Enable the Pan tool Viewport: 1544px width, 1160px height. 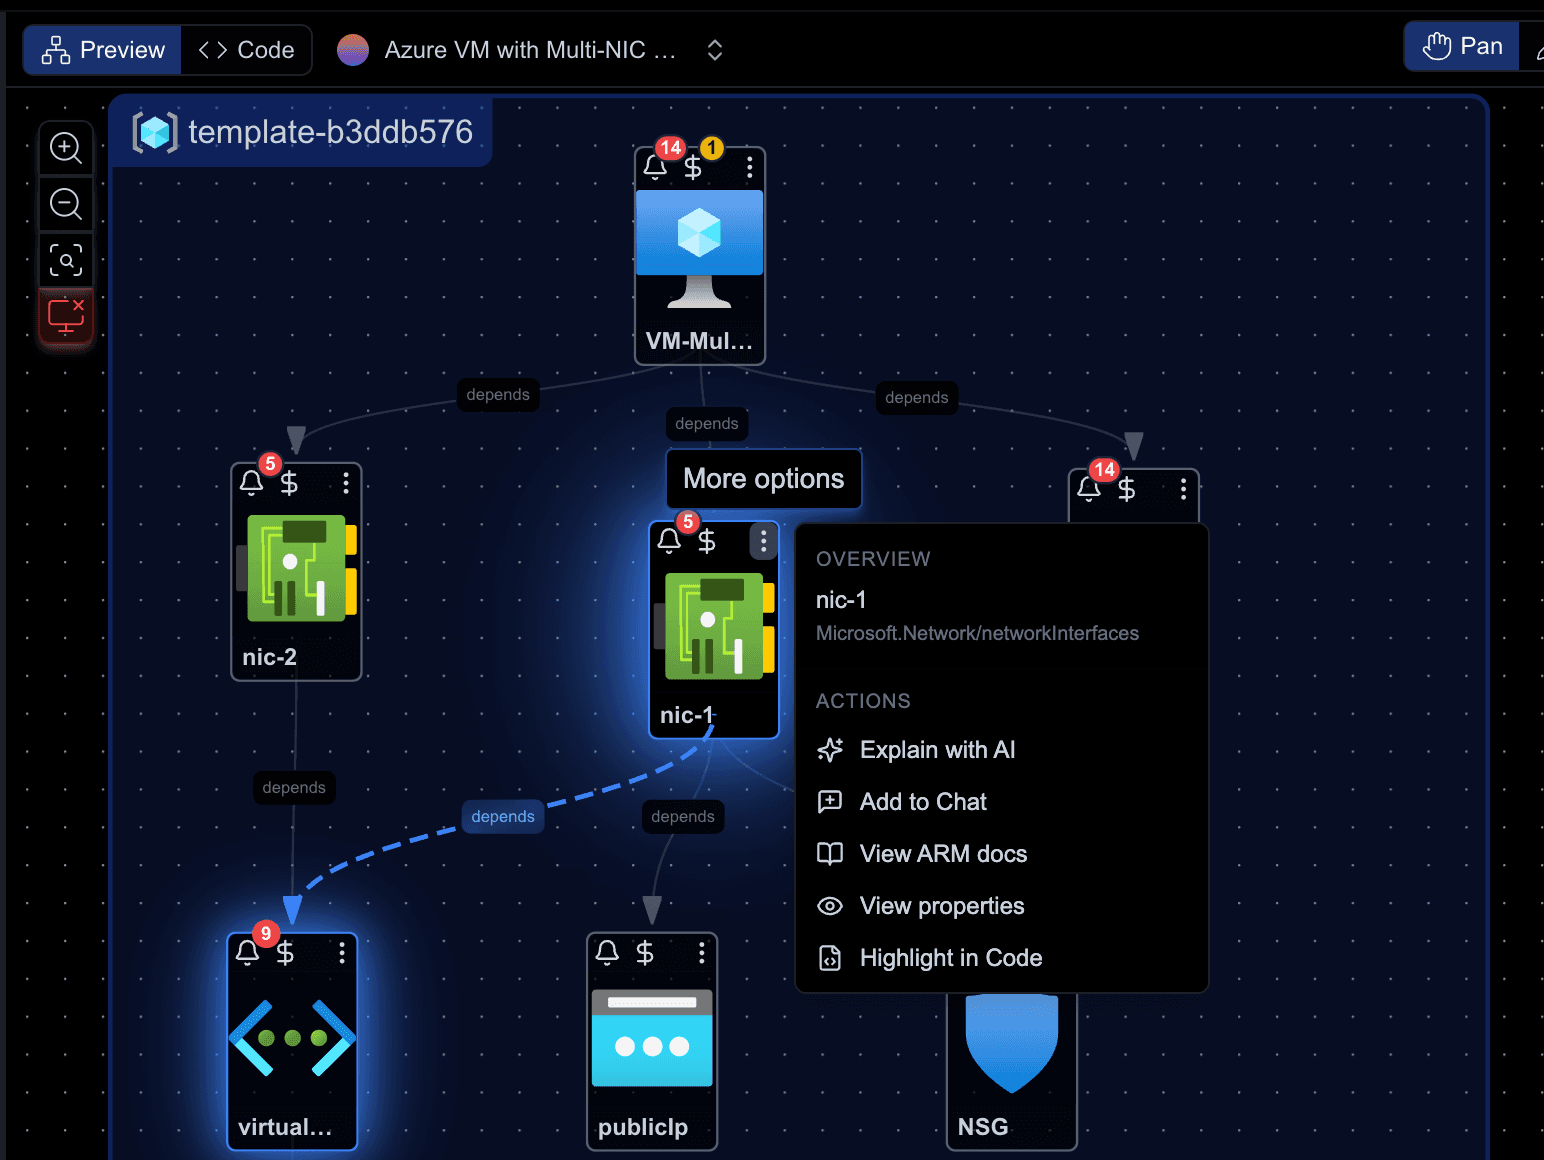tap(1462, 46)
